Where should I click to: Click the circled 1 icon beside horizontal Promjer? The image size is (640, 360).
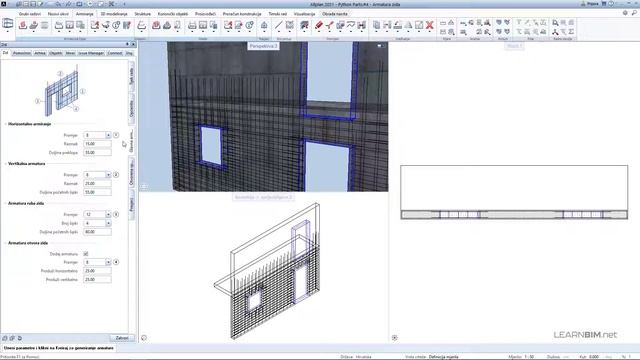[x=116, y=135]
